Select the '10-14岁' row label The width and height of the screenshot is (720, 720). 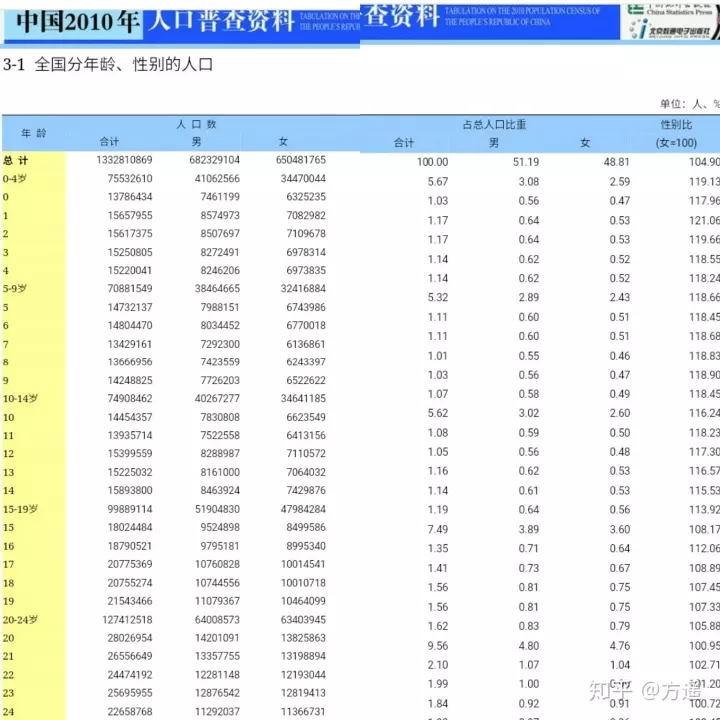coord(20,399)
